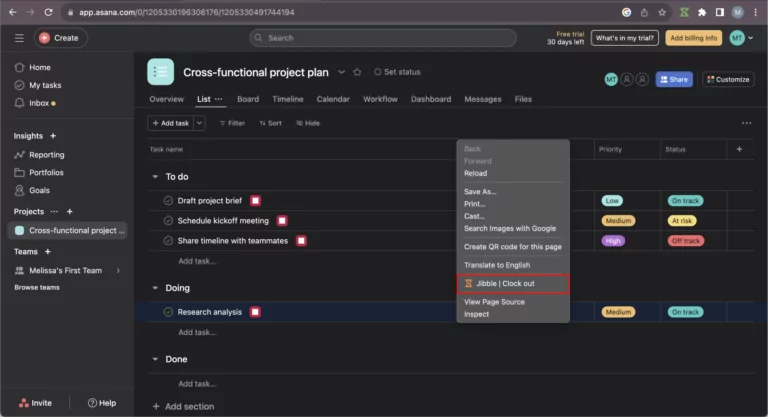Click the Goals sidebar icon

19,190
